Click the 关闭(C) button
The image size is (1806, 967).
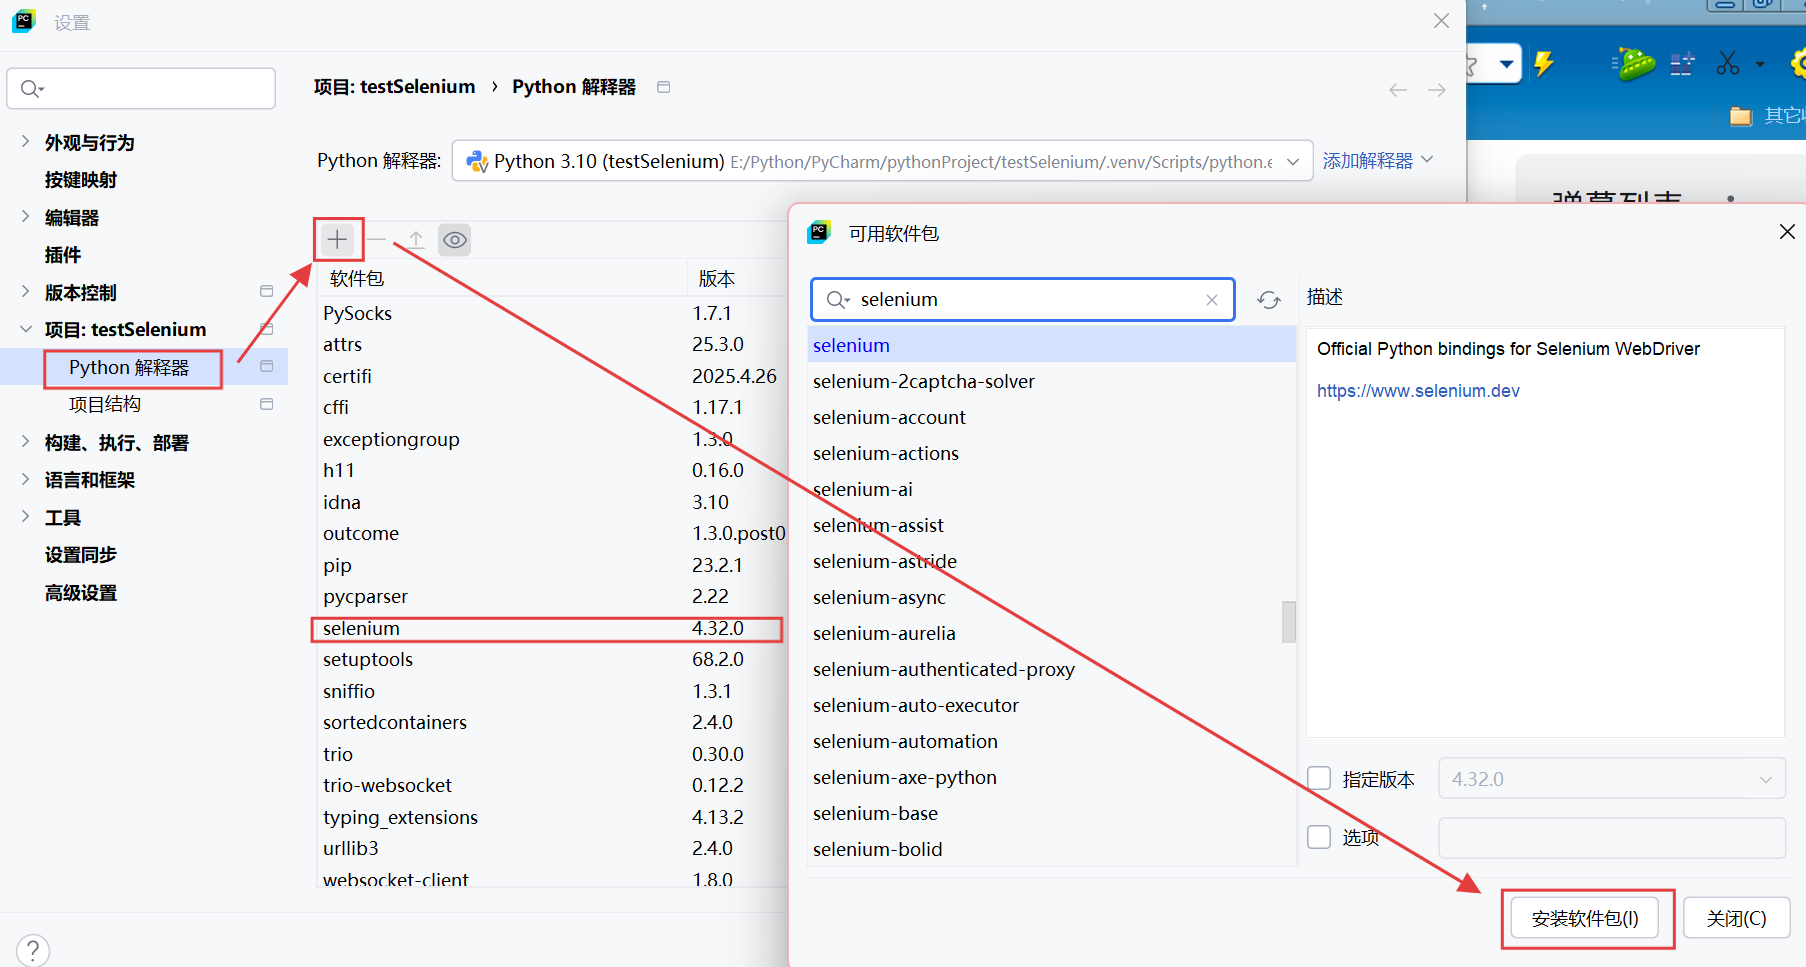tap(1736, 918)
